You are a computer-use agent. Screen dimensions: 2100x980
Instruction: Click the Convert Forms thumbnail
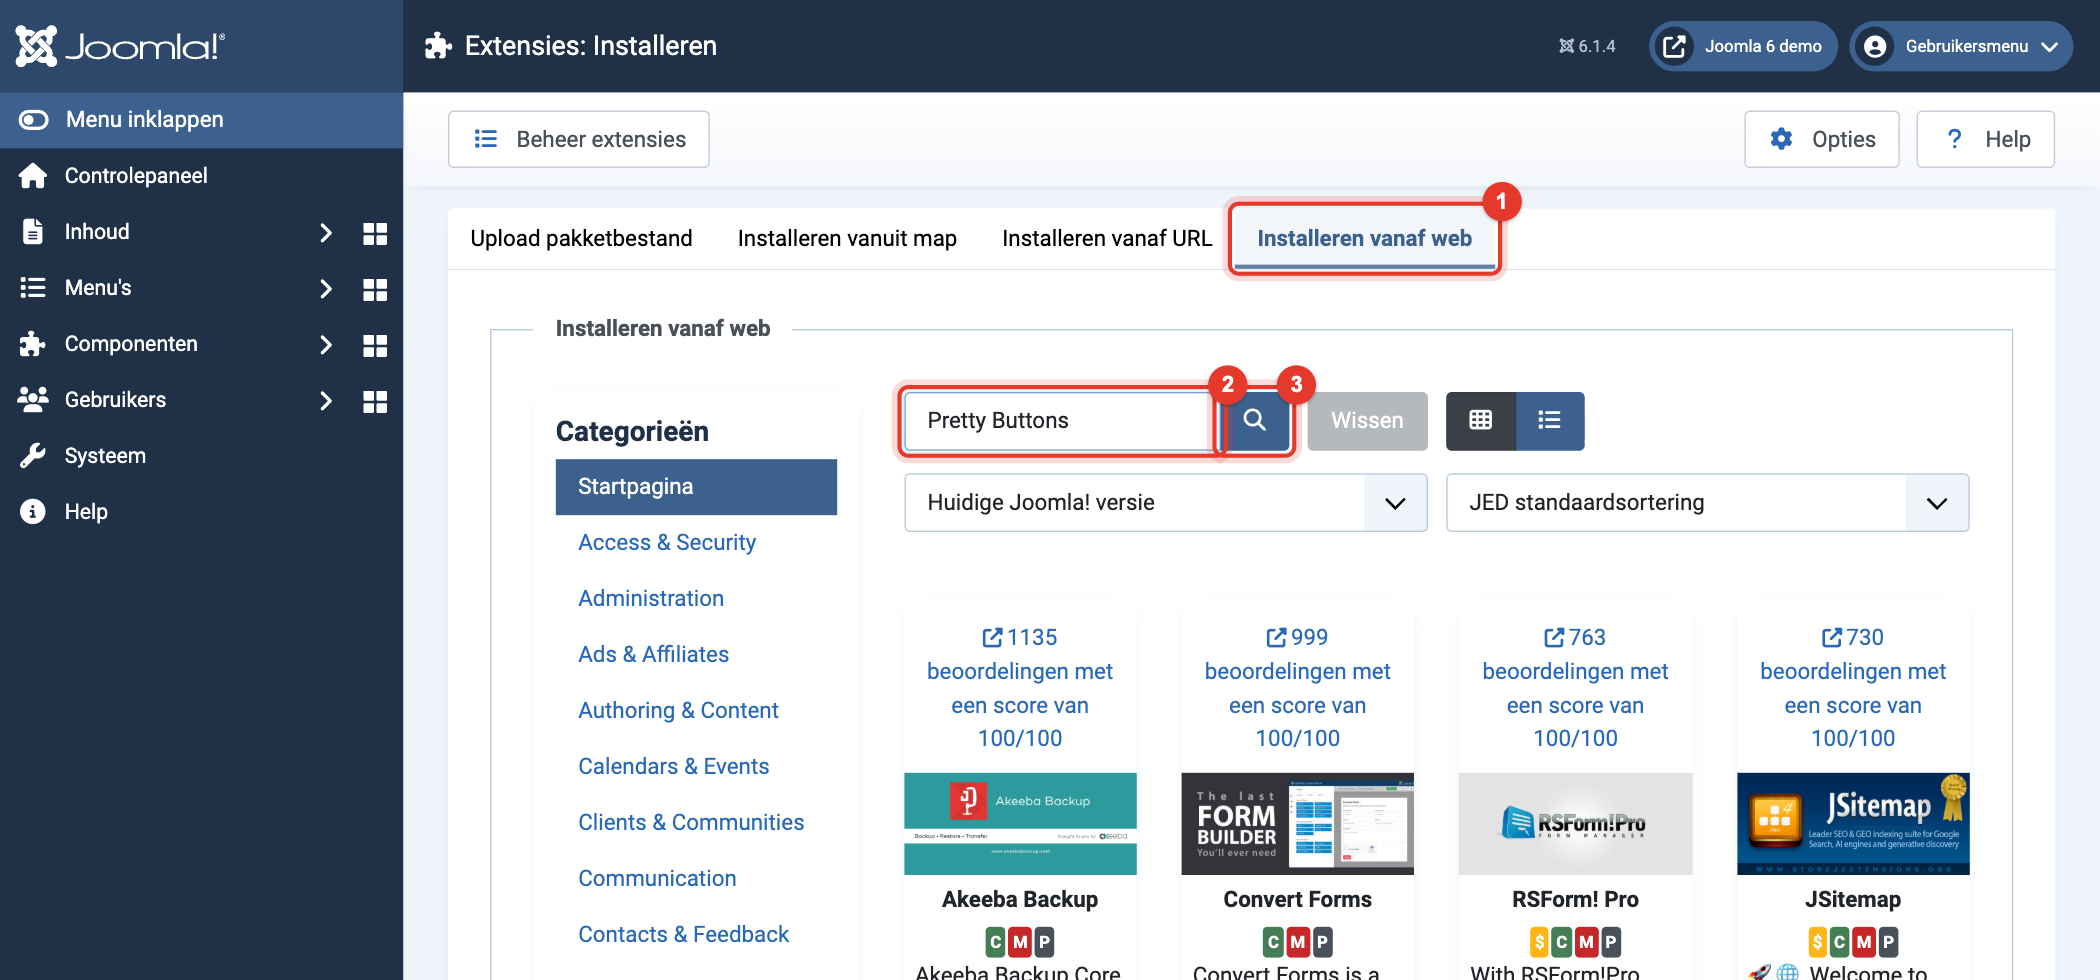[1297, 824]
